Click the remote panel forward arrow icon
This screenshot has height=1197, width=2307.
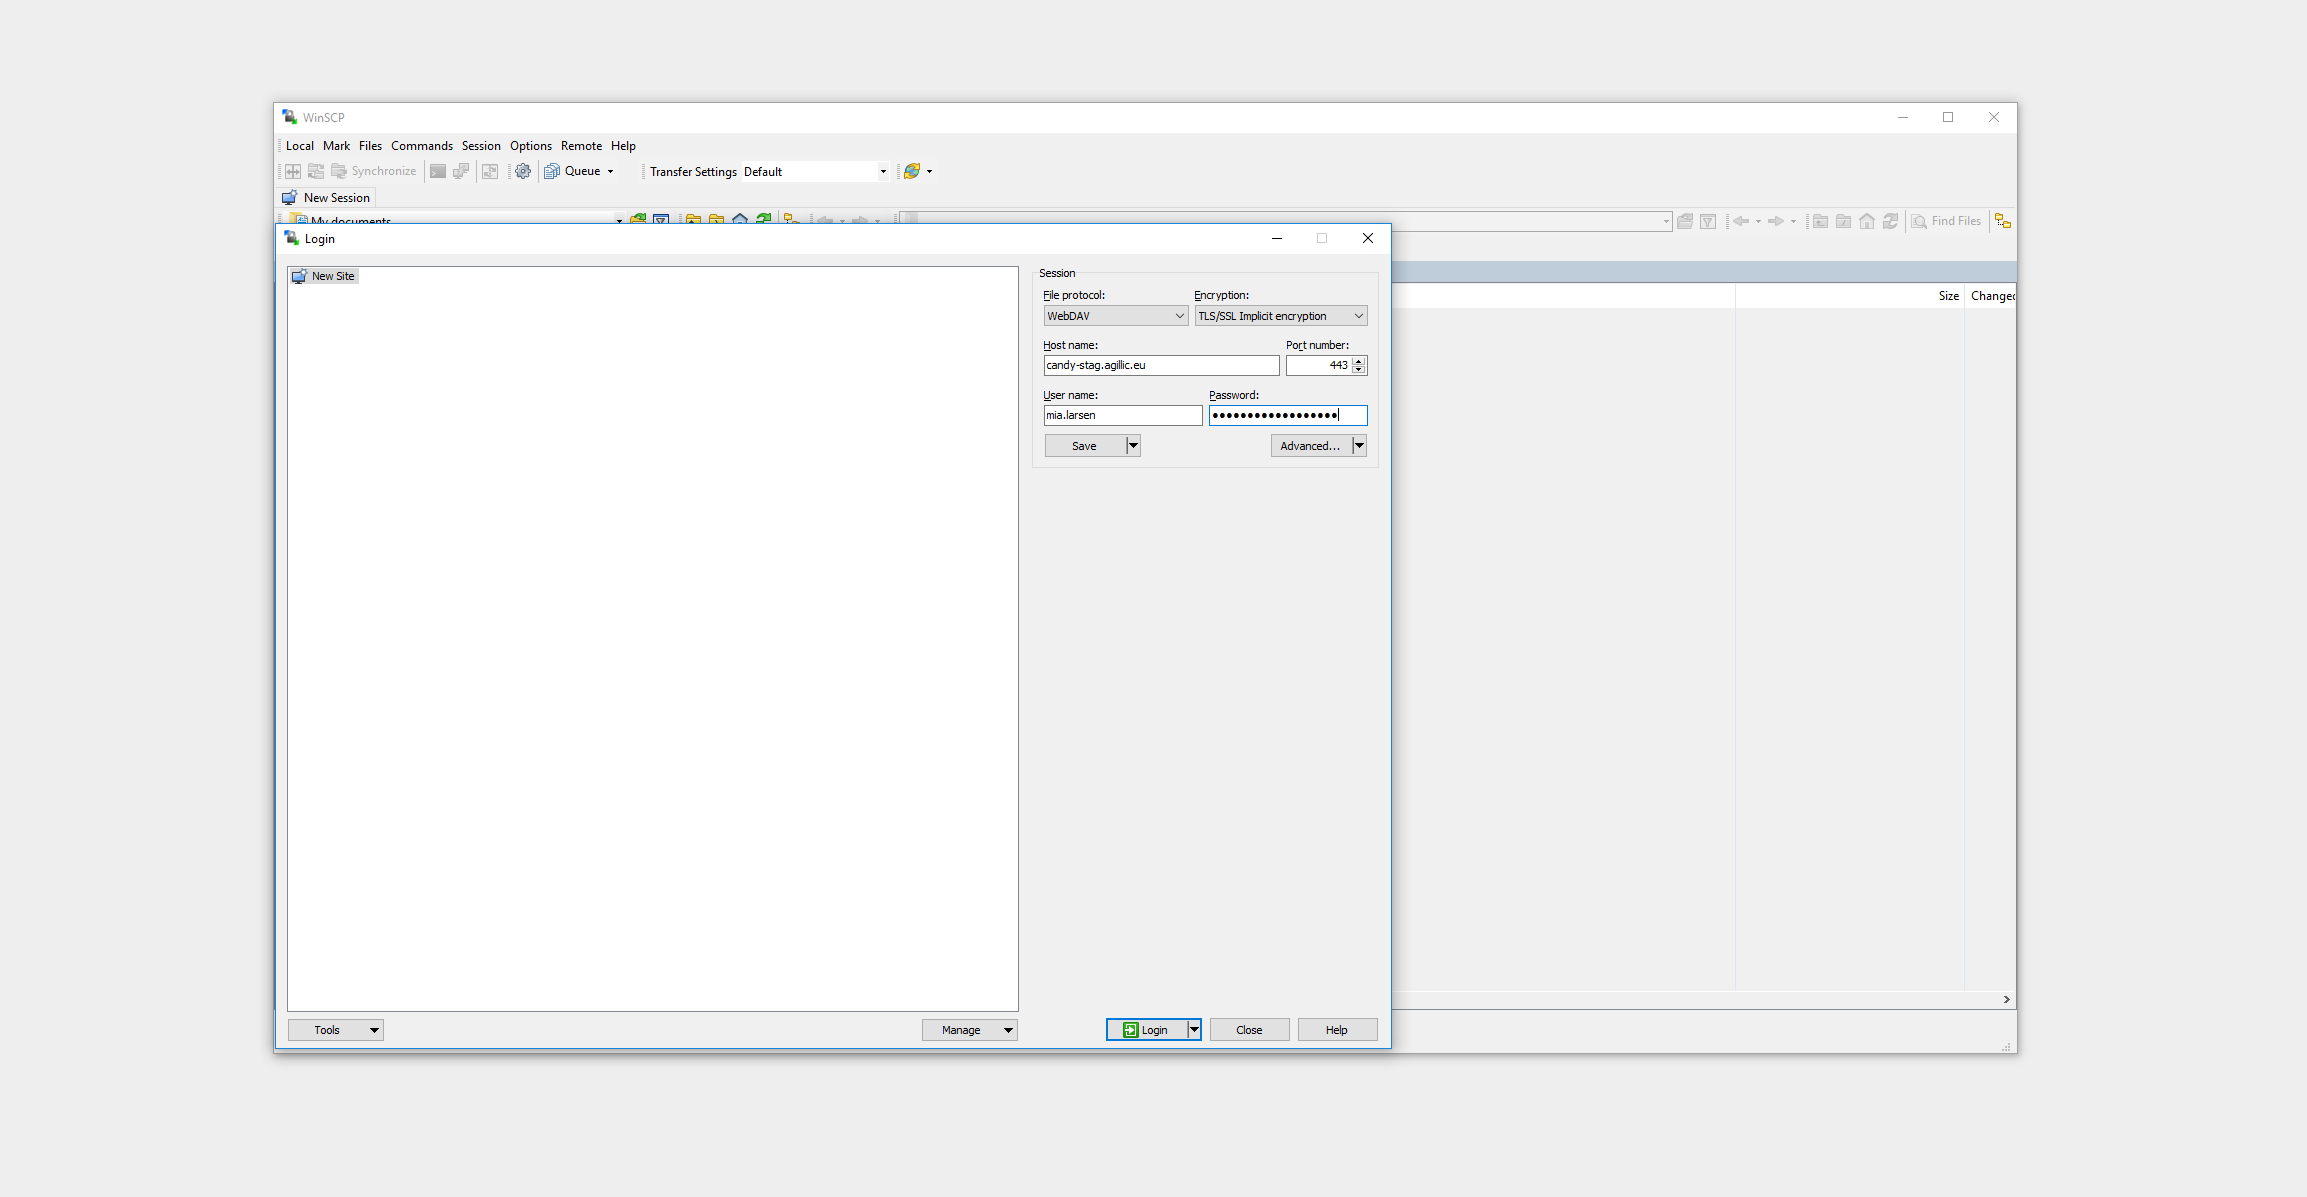point(1776,221)
